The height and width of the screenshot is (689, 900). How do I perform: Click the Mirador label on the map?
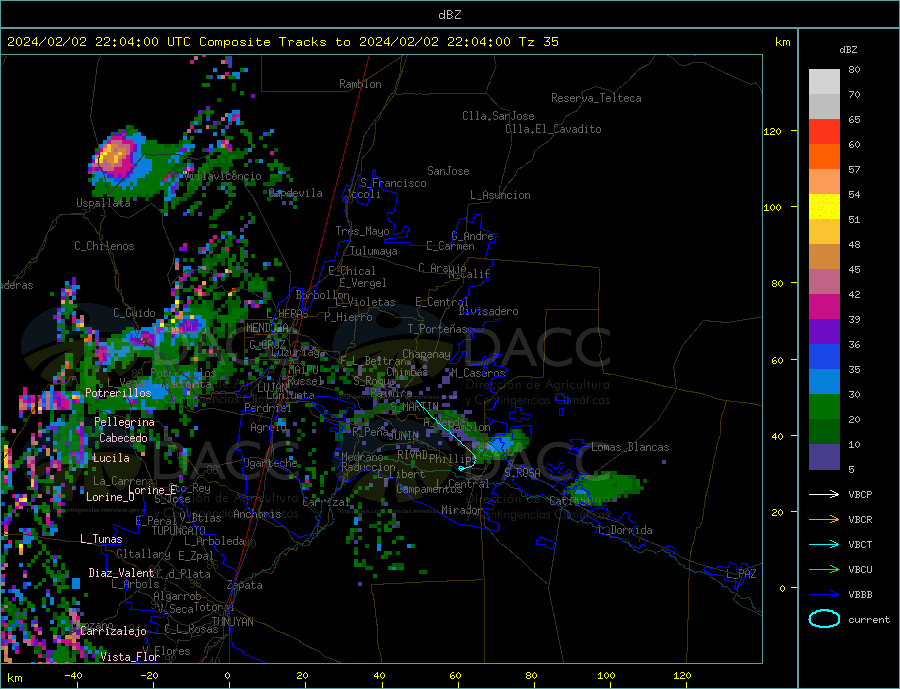(462, 510)
